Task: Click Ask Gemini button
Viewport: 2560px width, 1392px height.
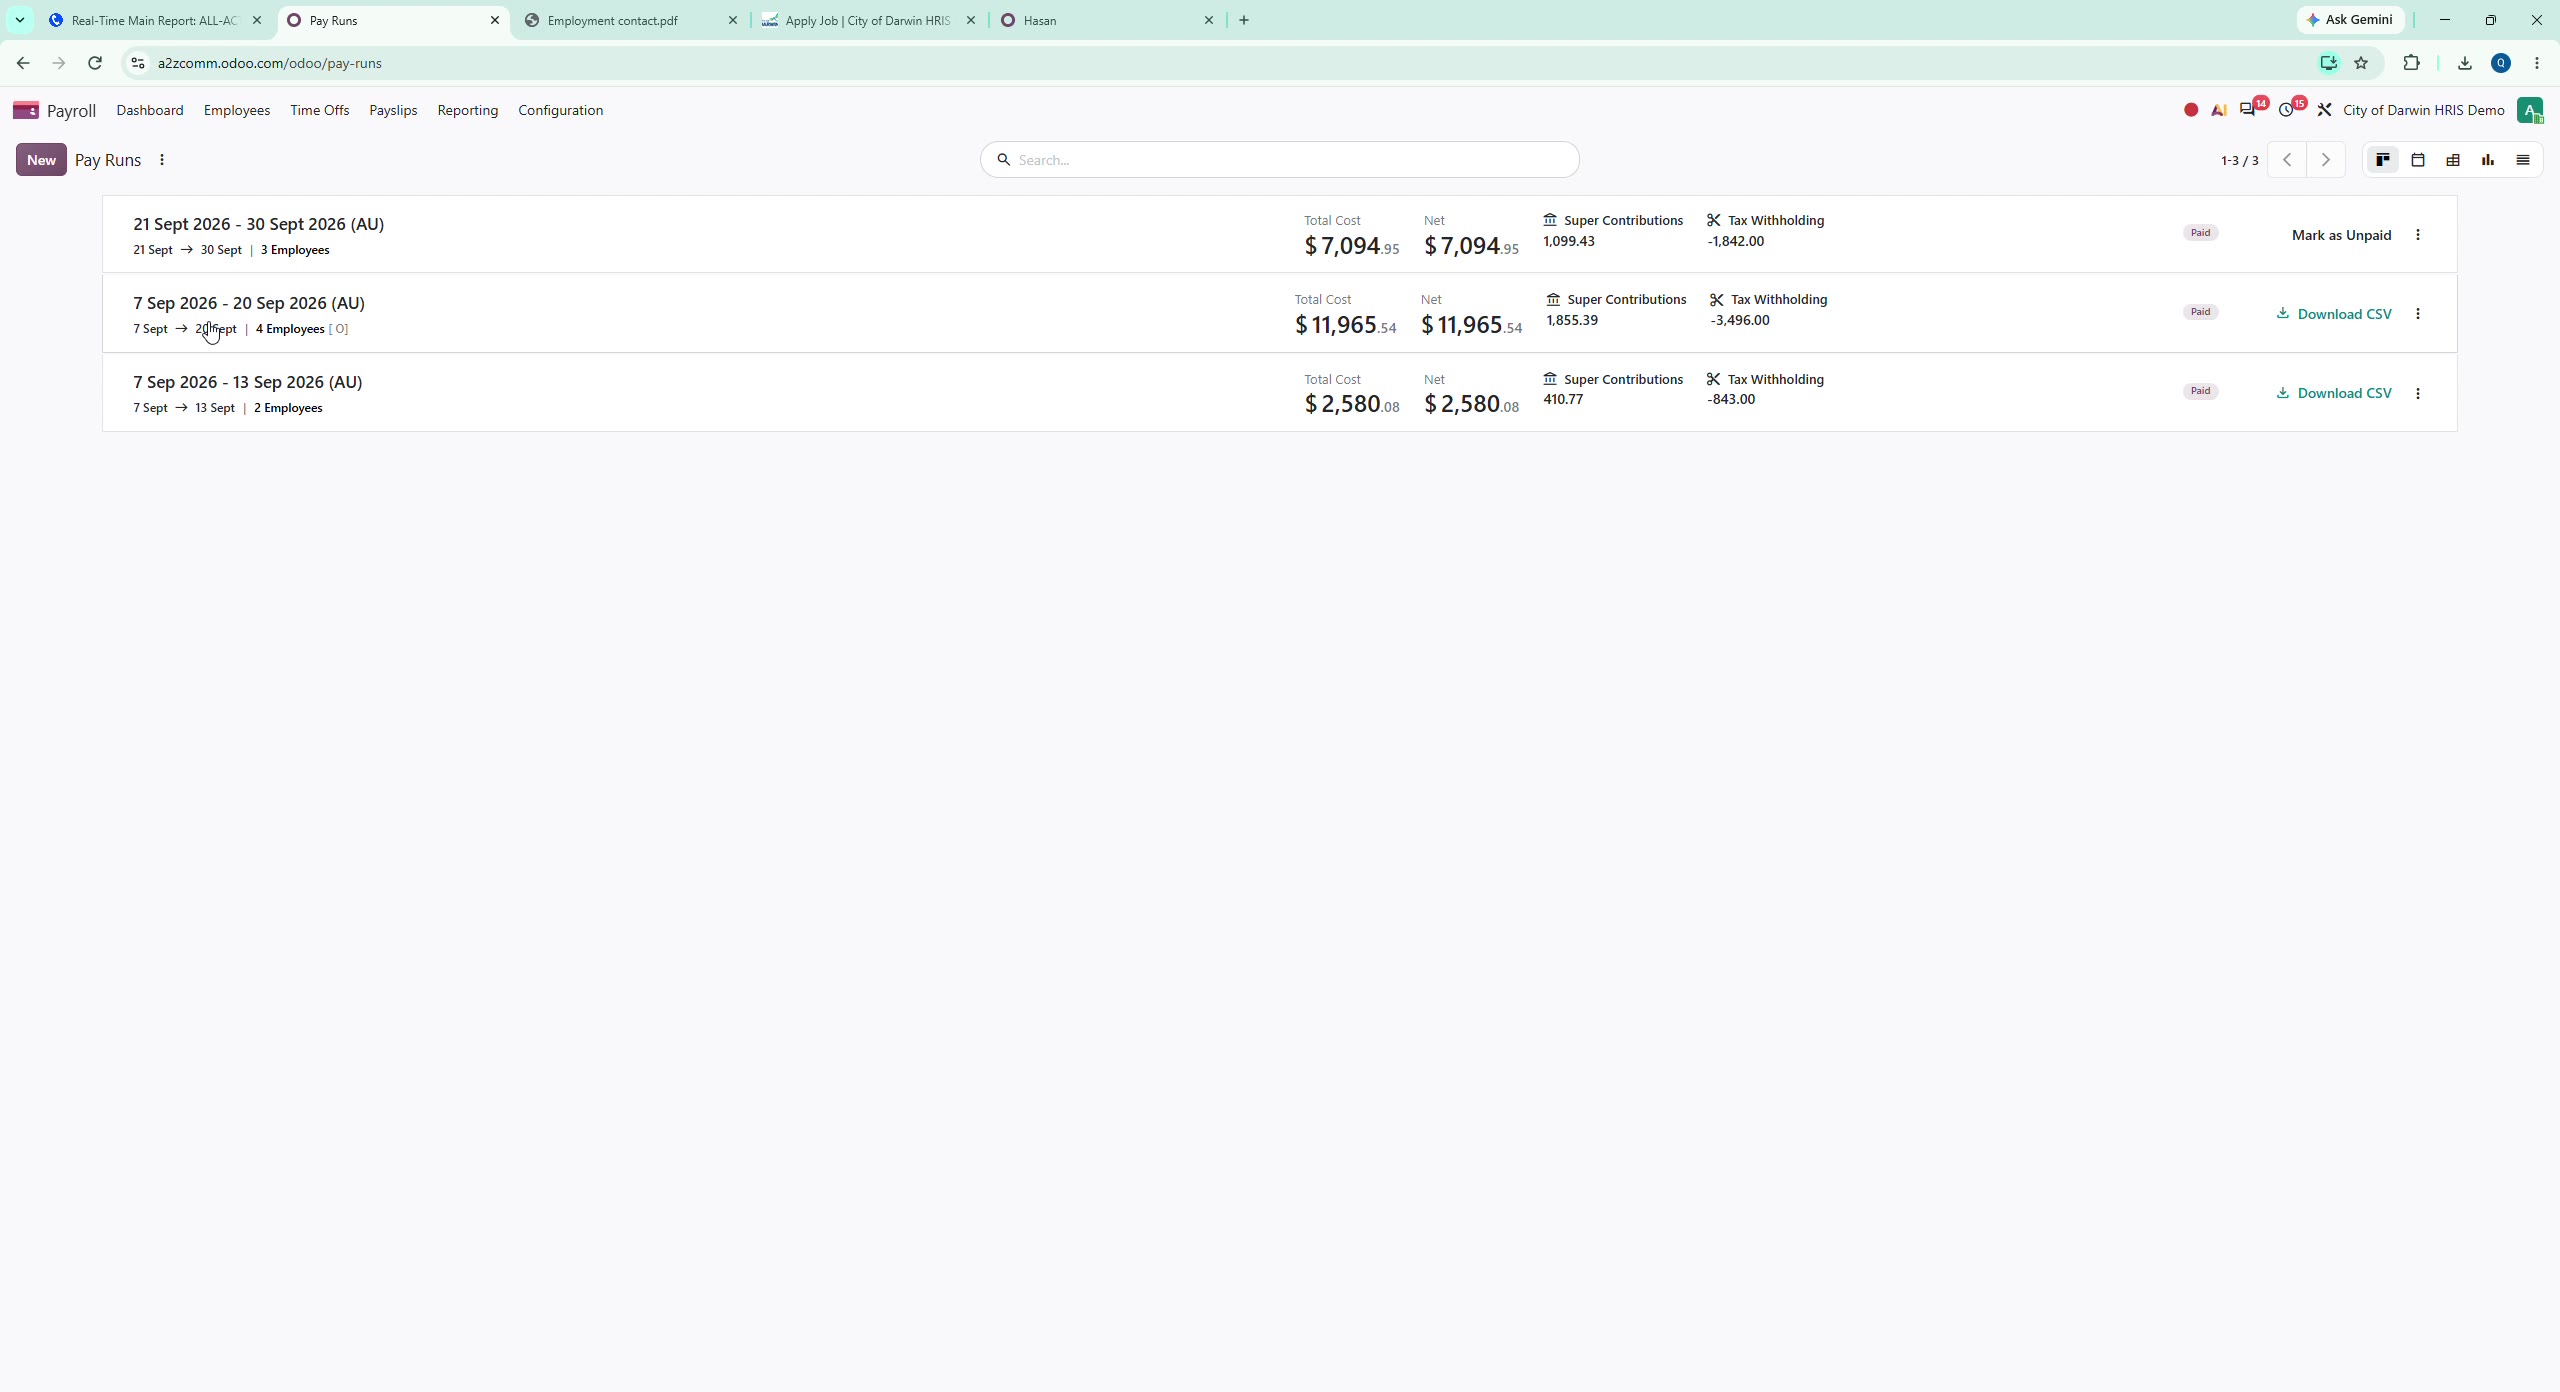Action: 2350,20
